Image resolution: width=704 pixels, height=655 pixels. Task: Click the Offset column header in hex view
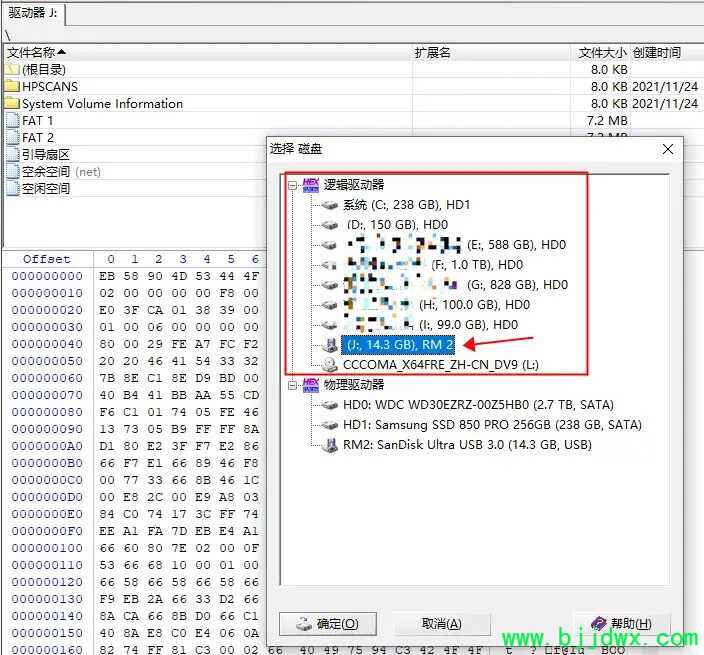(47, 259)
